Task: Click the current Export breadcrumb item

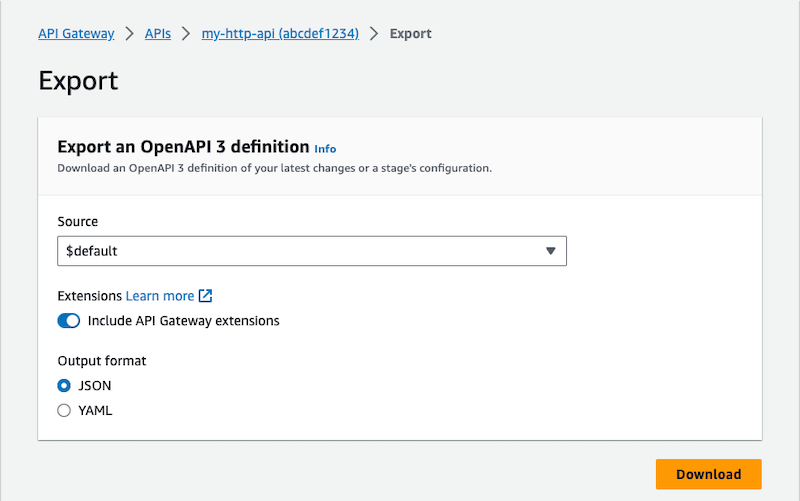Action: (410, 34)
